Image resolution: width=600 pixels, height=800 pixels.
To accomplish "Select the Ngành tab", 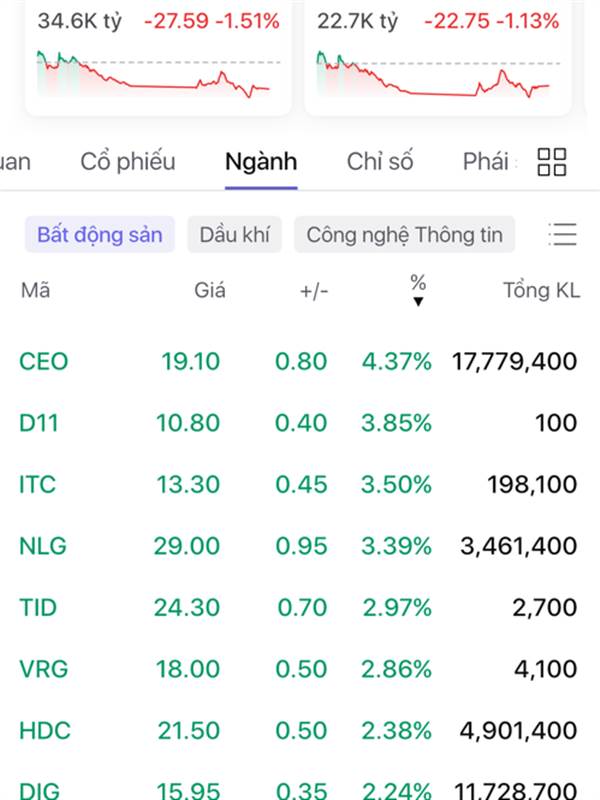I will [x=261, y=162].
